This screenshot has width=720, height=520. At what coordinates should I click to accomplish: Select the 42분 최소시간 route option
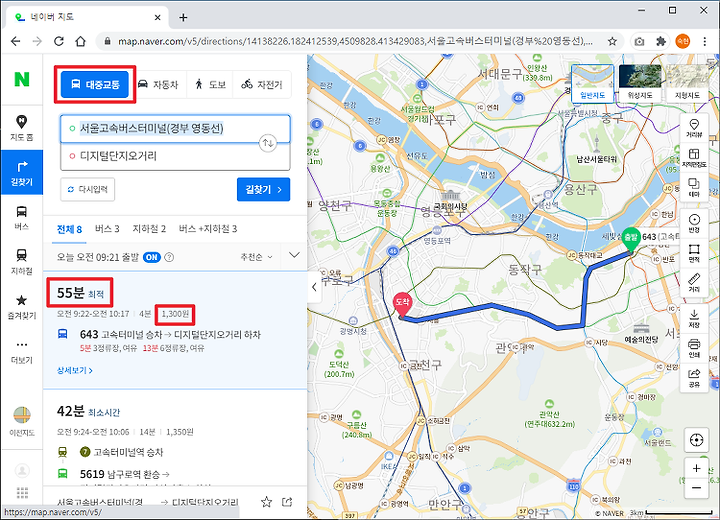point(175,438)
